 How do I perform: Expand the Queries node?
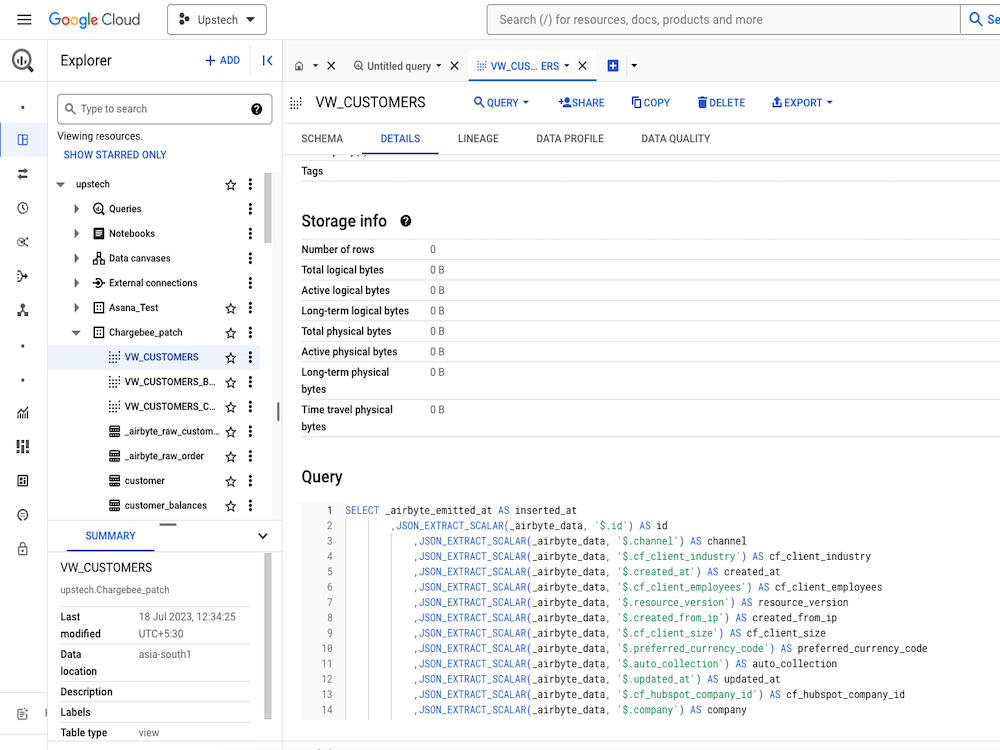pyautogui.click(x=77, y=209)
